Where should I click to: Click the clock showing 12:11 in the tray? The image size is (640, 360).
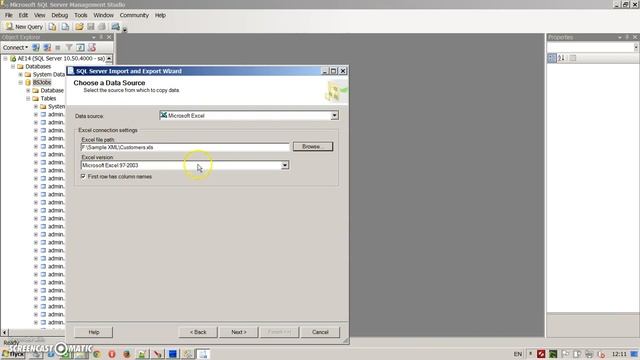(x=619, y=354)
